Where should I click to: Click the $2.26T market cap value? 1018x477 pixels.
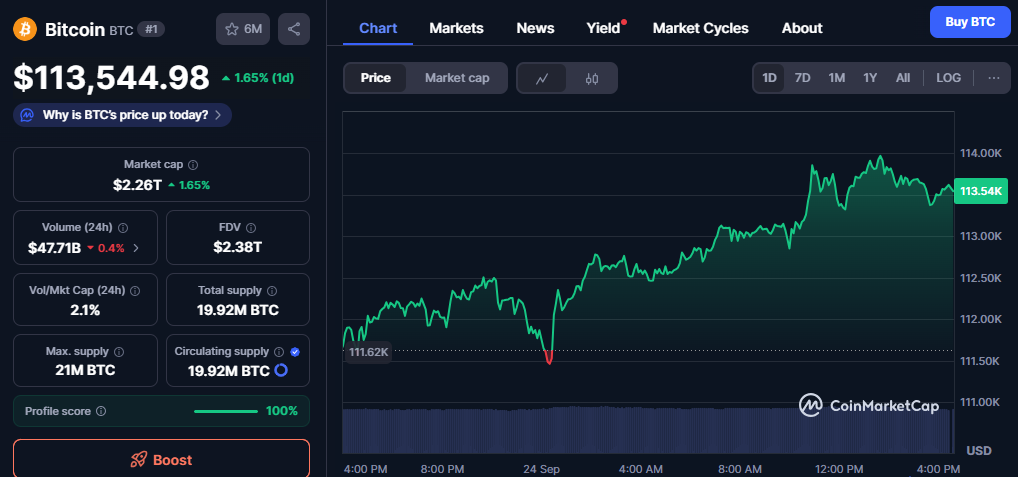pos(137,185)
